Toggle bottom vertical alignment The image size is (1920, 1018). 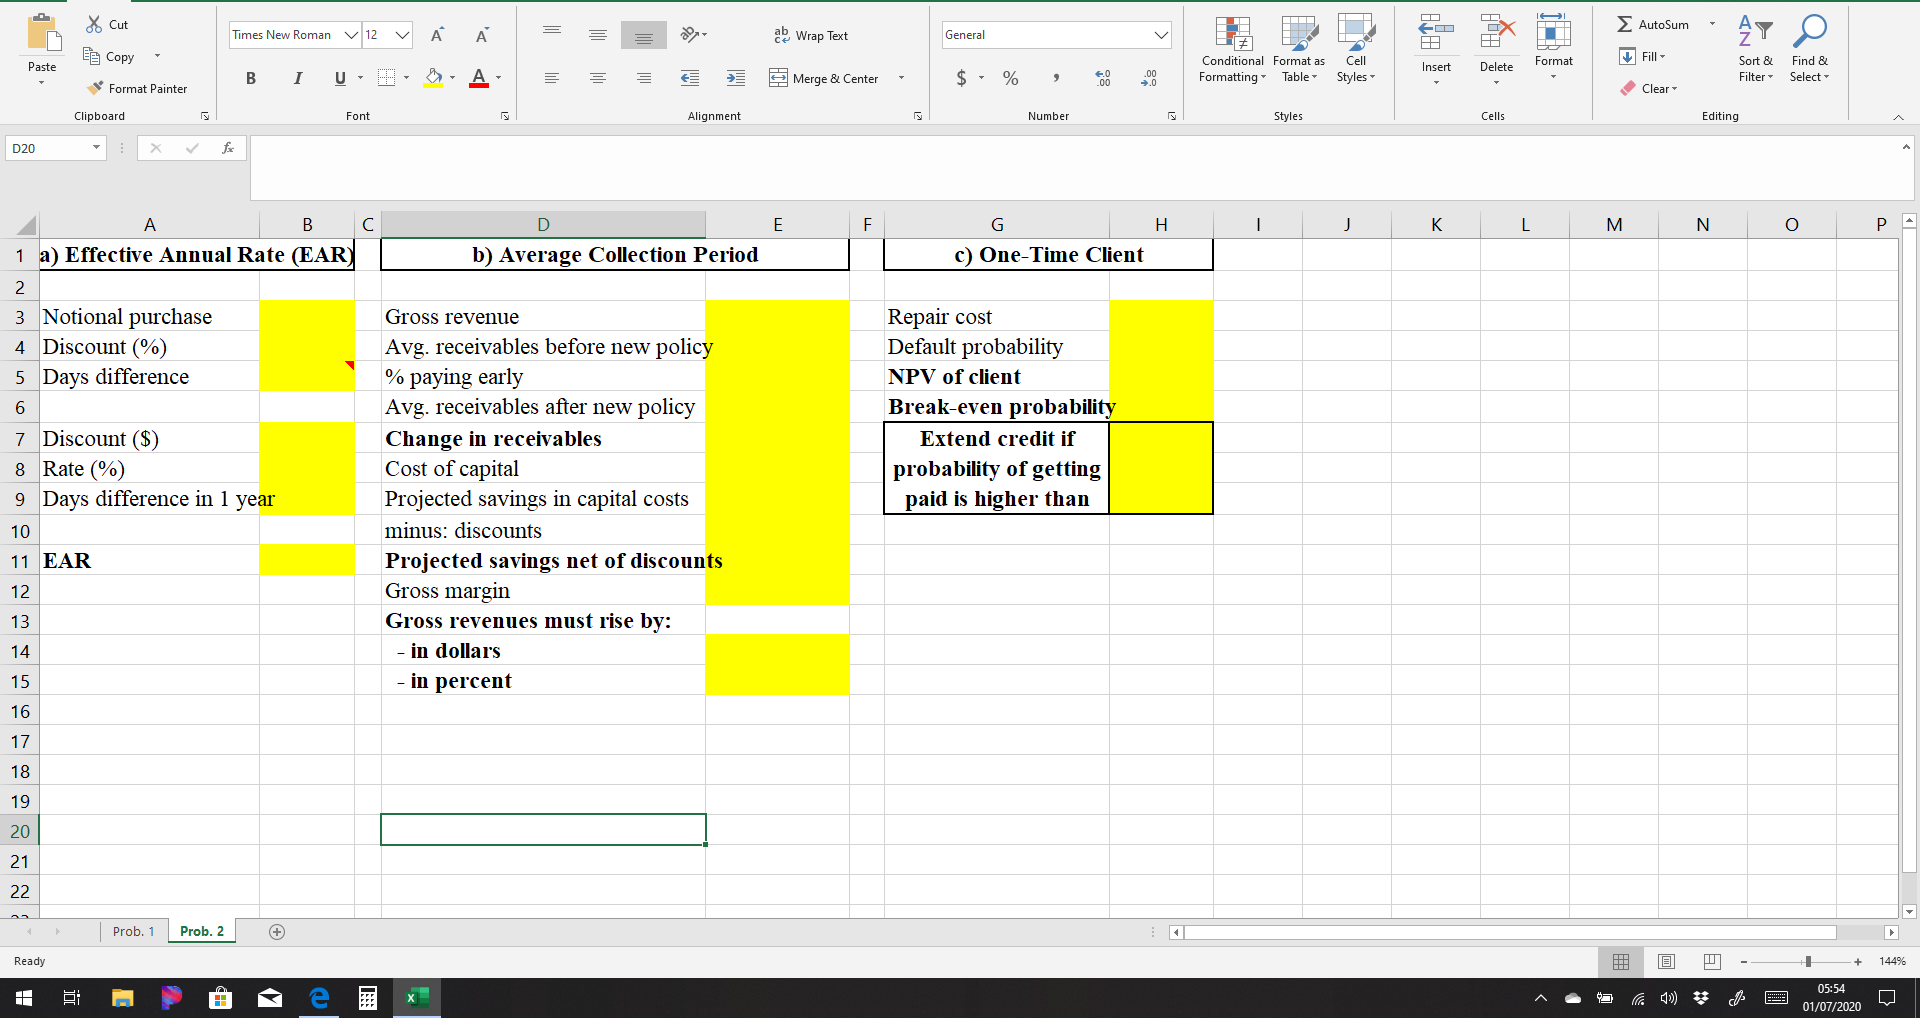pyautogui.click(x=644, y=35)
